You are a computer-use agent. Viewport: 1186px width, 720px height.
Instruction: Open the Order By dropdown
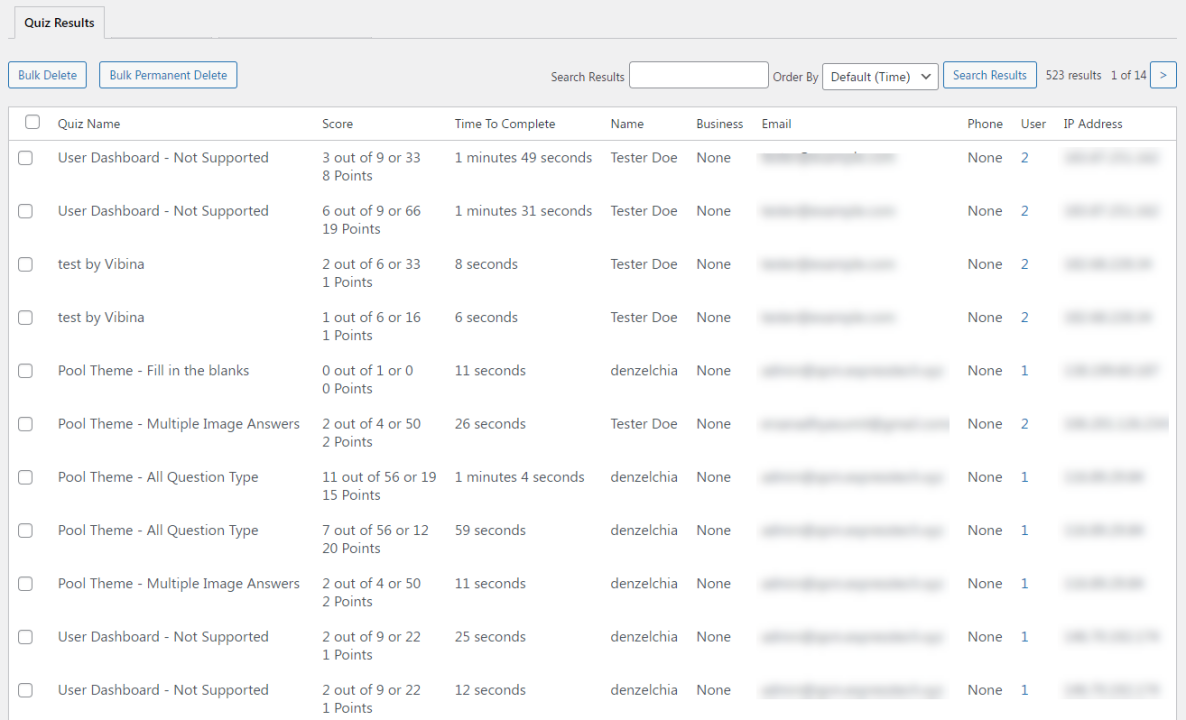(x=880, y=76)
